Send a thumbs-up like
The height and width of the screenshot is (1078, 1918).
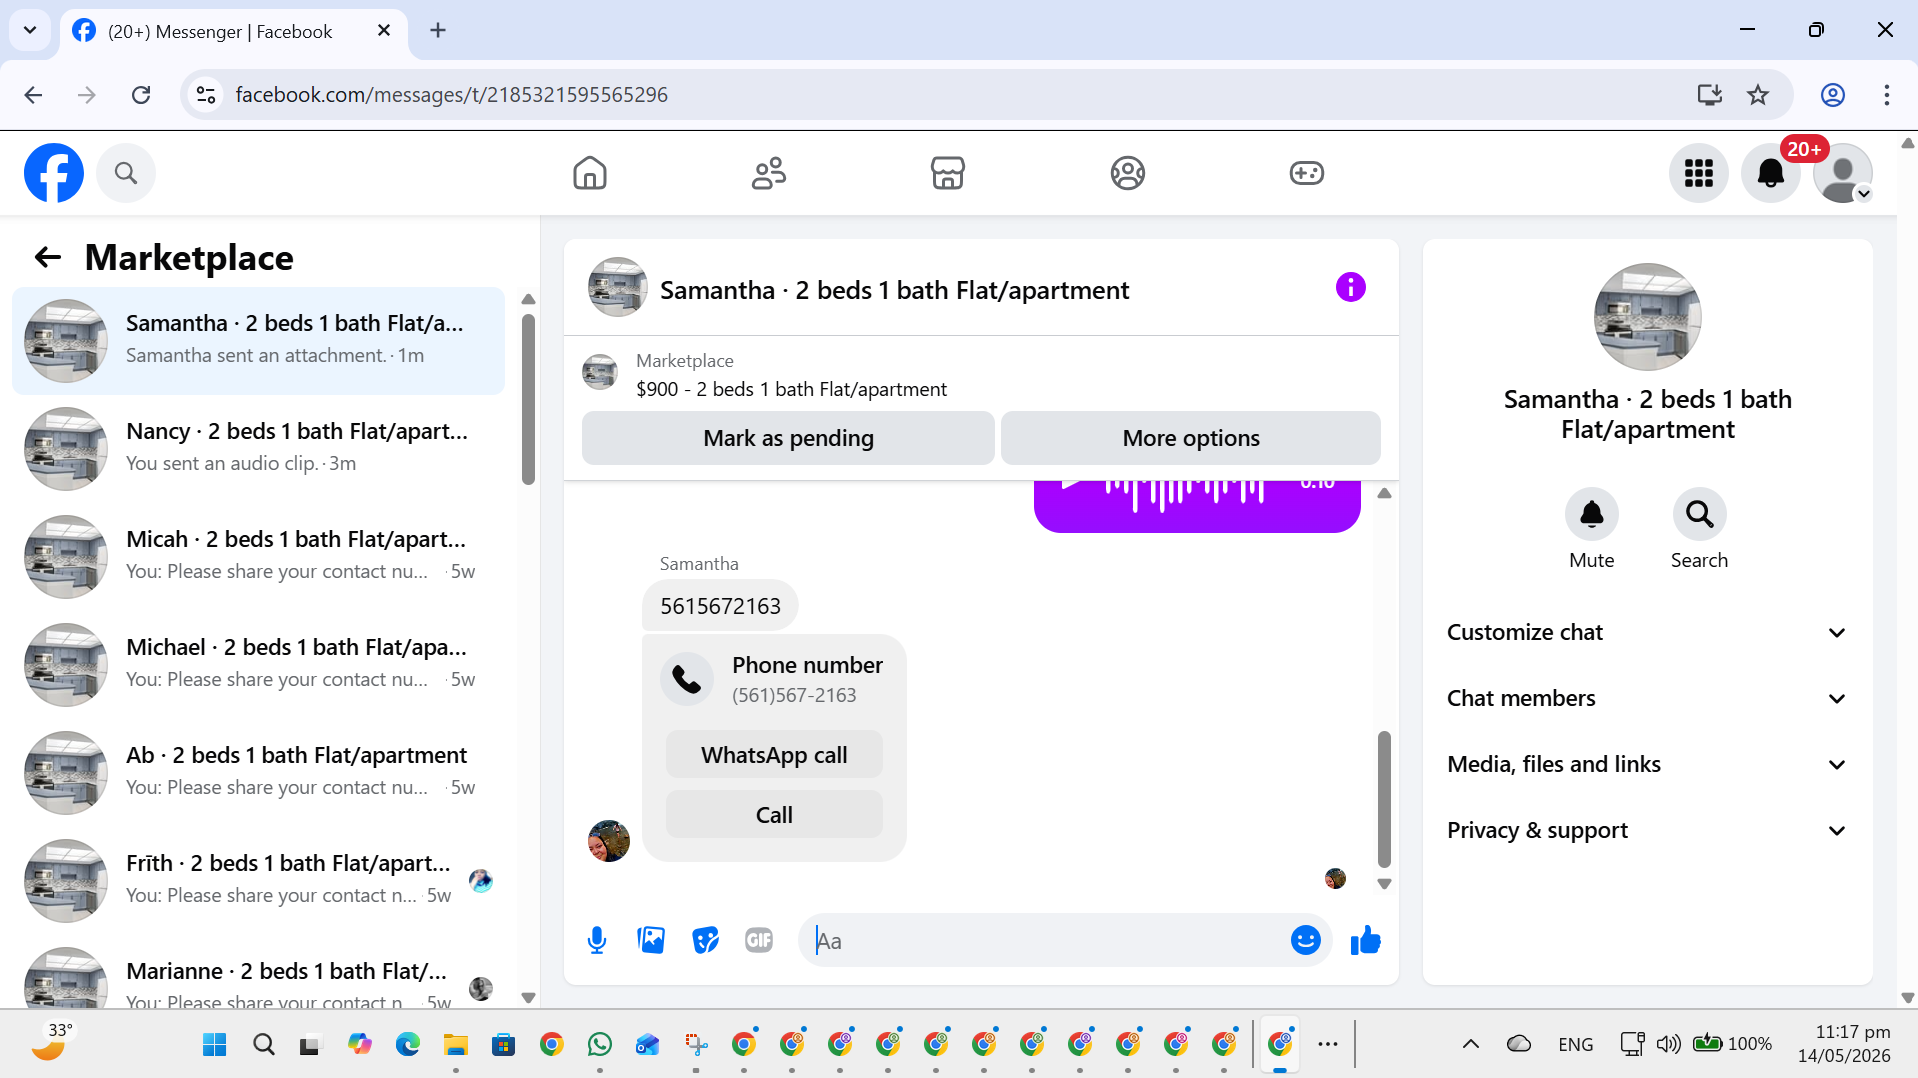tap(1365, 940)
